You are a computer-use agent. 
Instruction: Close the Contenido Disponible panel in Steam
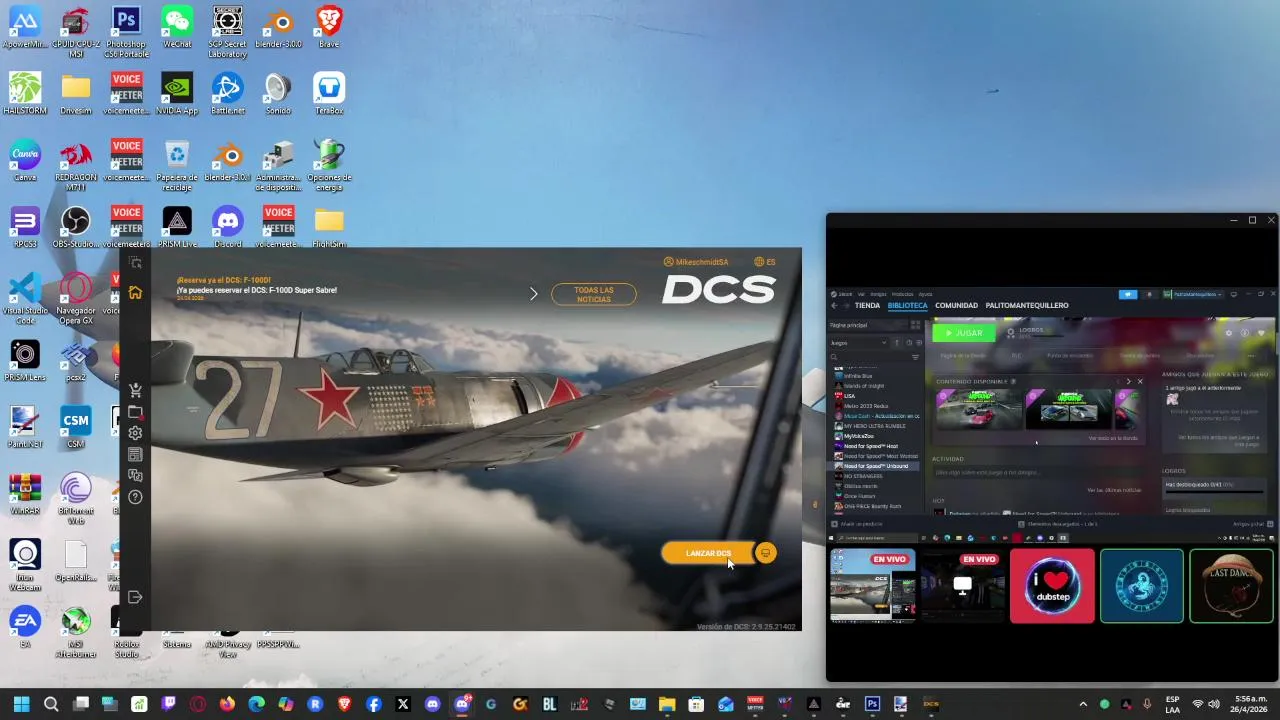tap(1139, 381)
